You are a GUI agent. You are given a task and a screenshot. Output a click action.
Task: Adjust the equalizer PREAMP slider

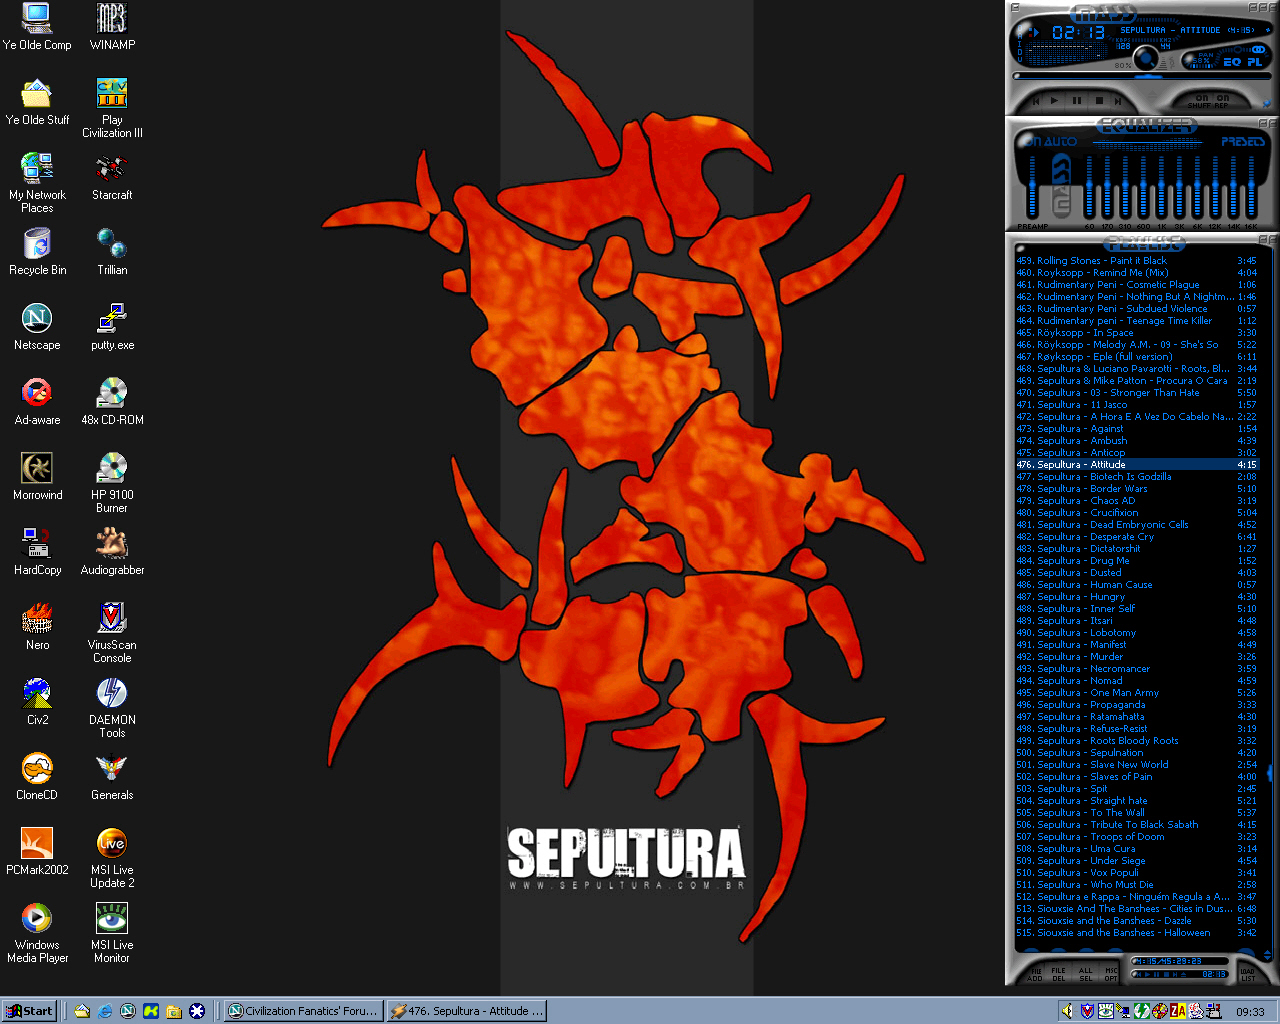click(1032, 185)
